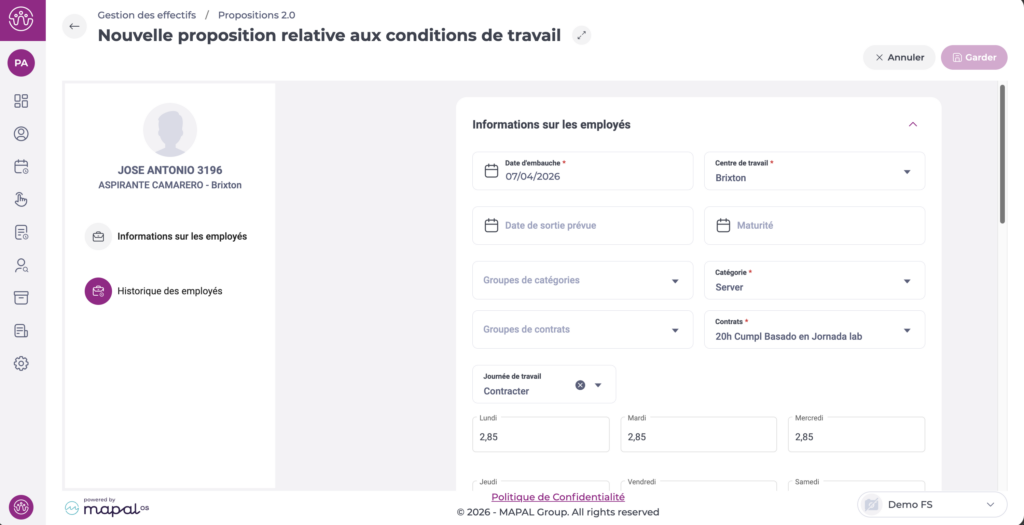Open the Politique de Confidentialité link

coord(558,497)
